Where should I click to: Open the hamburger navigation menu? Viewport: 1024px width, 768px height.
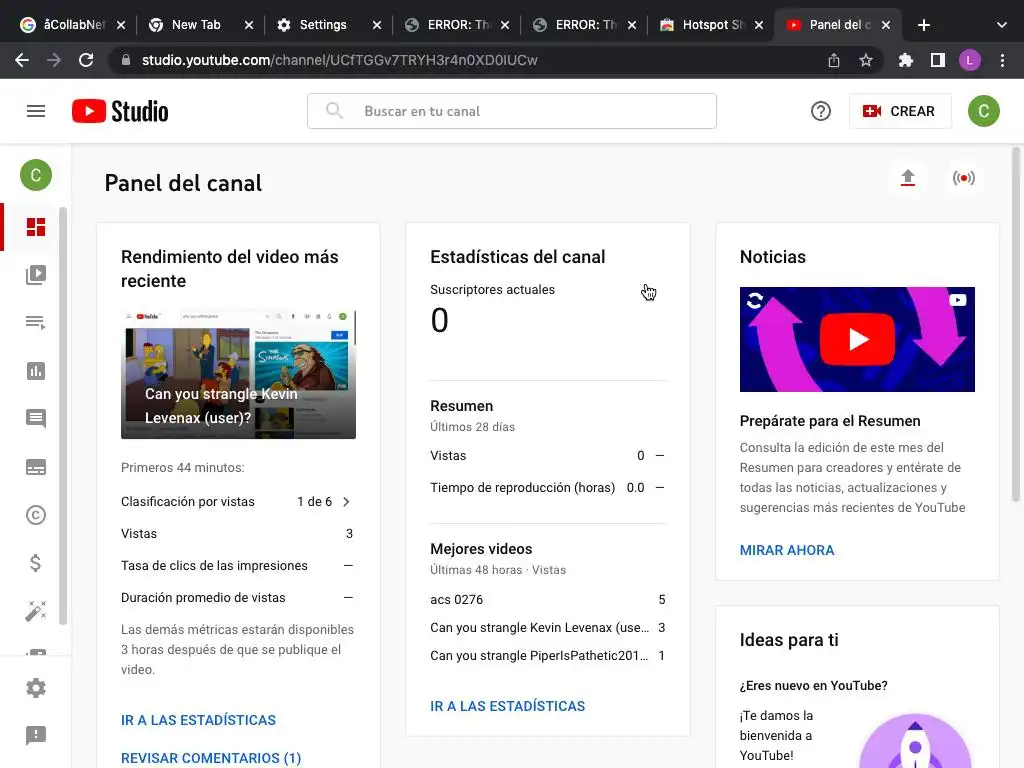point(36,112)
